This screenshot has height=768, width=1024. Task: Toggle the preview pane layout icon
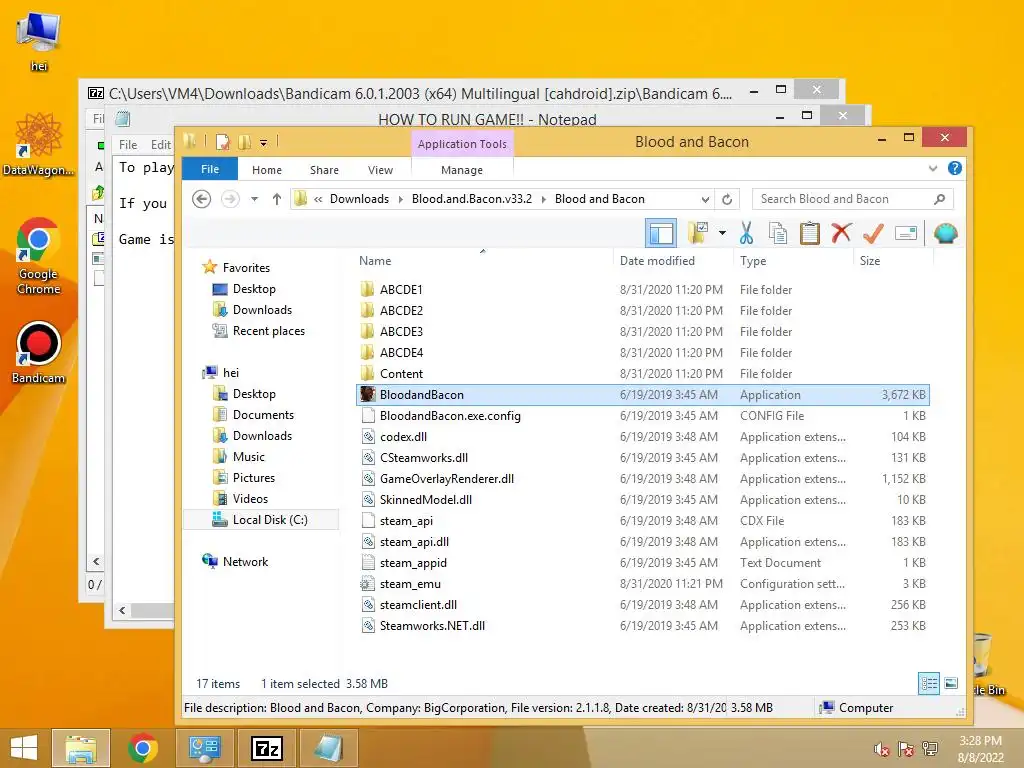660,233
